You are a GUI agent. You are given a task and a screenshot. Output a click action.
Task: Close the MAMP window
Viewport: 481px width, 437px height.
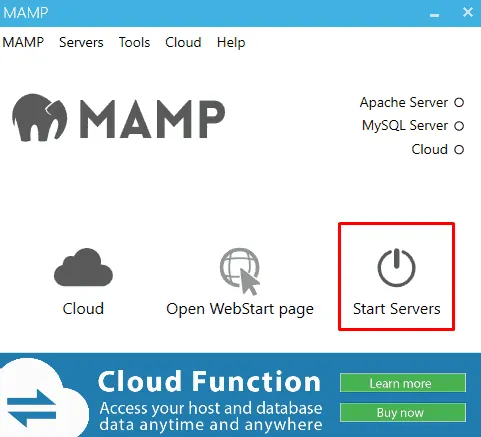click(468, 12)
